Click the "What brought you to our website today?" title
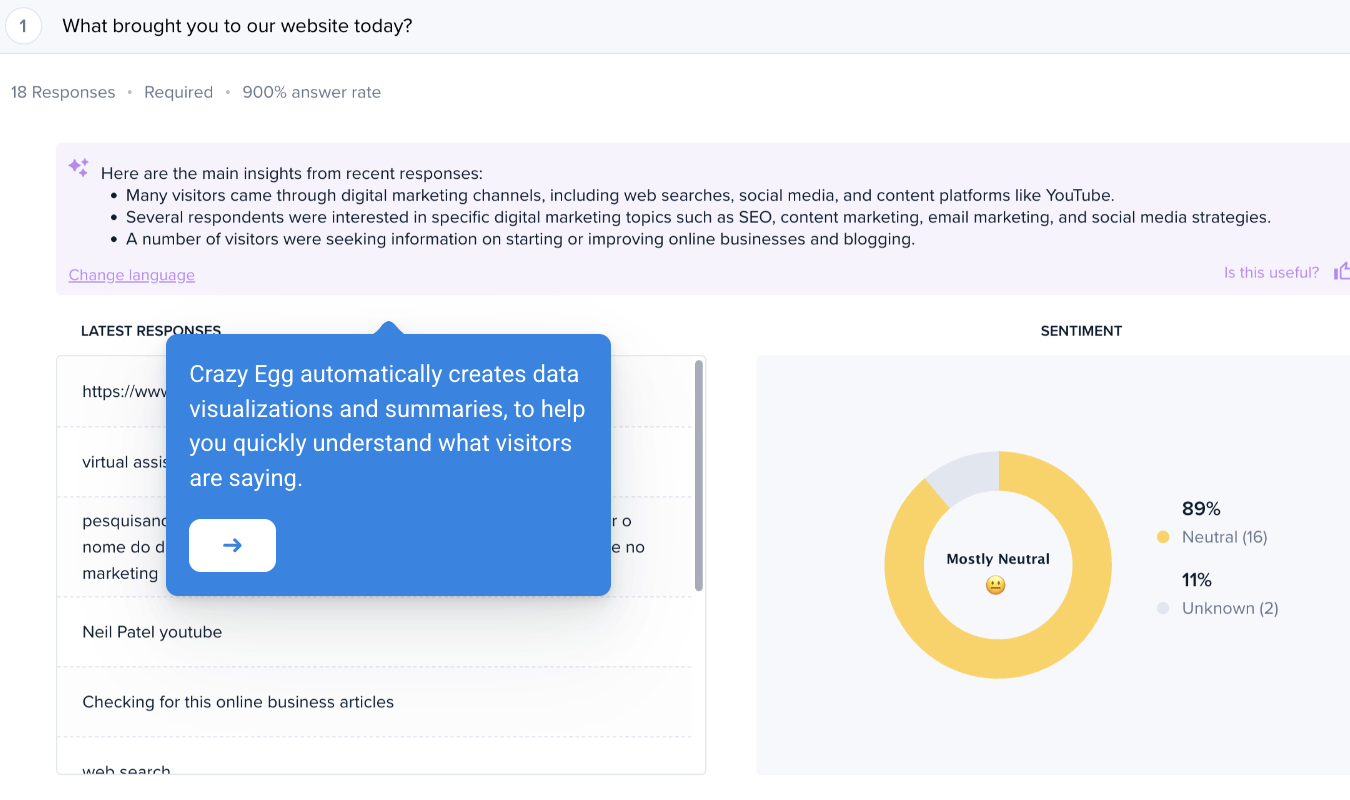Viewport: 1350px width, 800px height. coord(237,26)
